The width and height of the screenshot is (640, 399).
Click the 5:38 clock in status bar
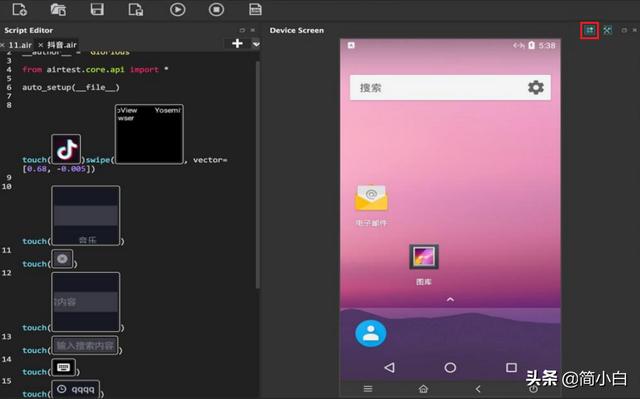[547, 45]
